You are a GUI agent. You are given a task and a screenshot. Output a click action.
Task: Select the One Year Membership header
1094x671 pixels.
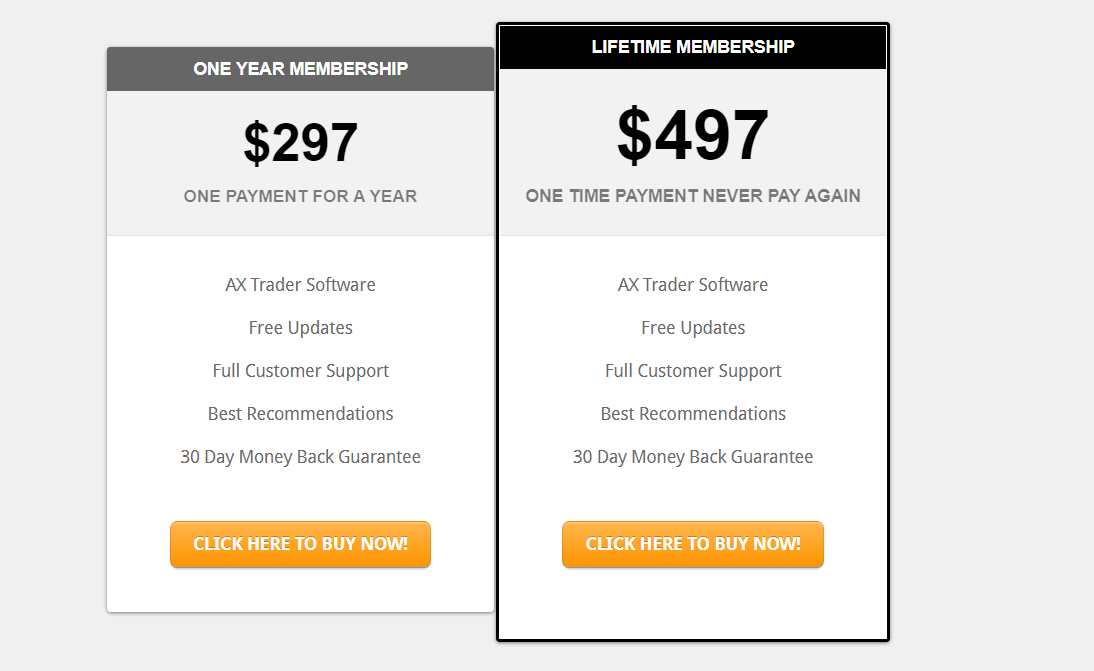click(x=300, y=69)
